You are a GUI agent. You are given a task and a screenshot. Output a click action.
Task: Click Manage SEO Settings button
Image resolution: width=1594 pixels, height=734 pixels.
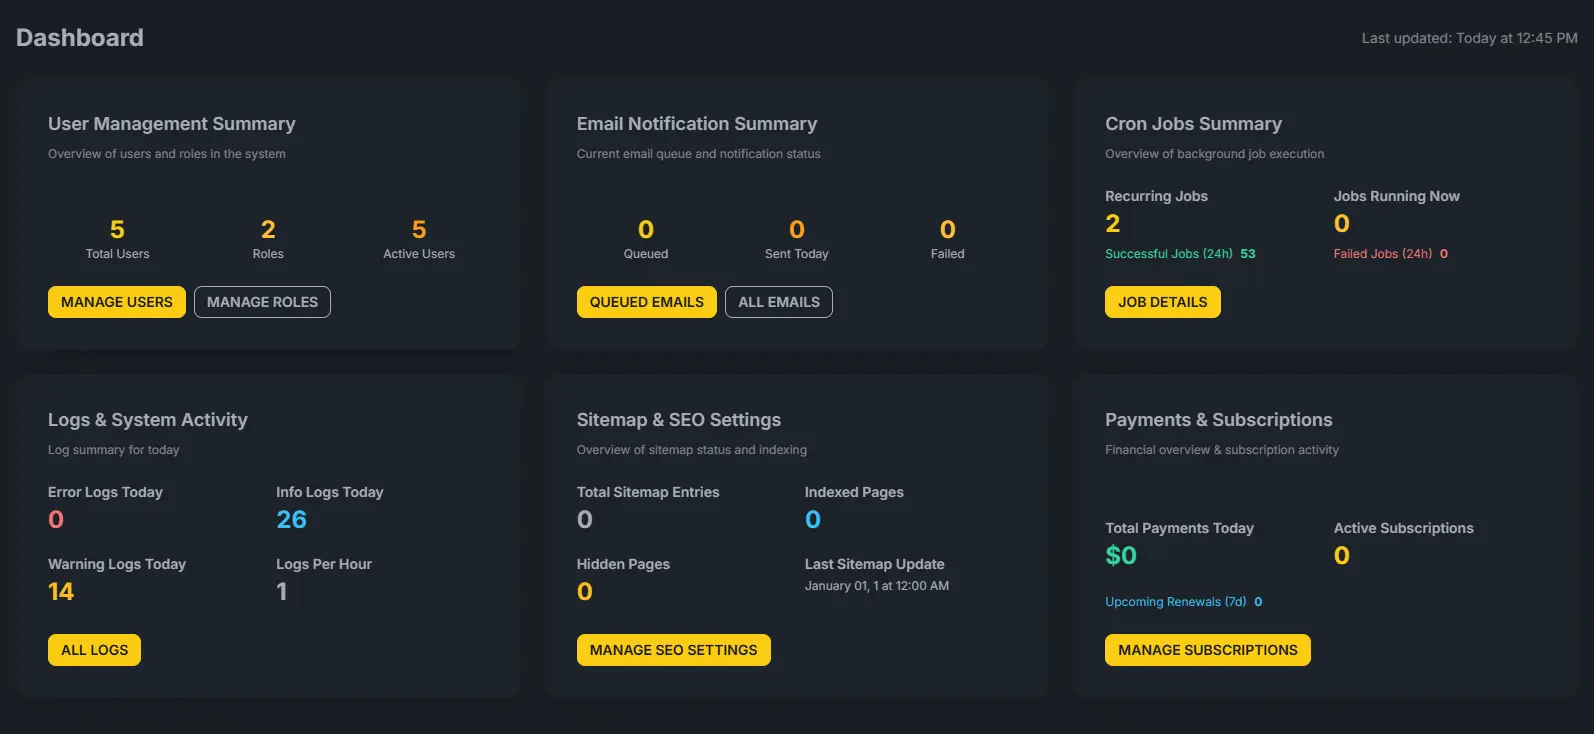tap(673, 650)
